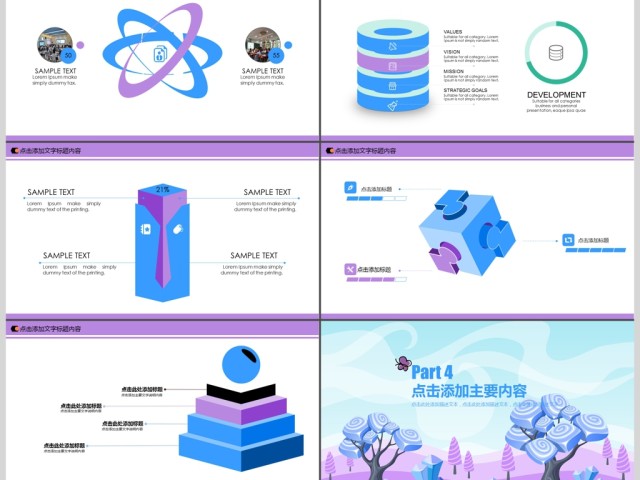Viewport: 640px width, 480px height.
Task: Click the VALUES label in the list
Action: point(453,32)
